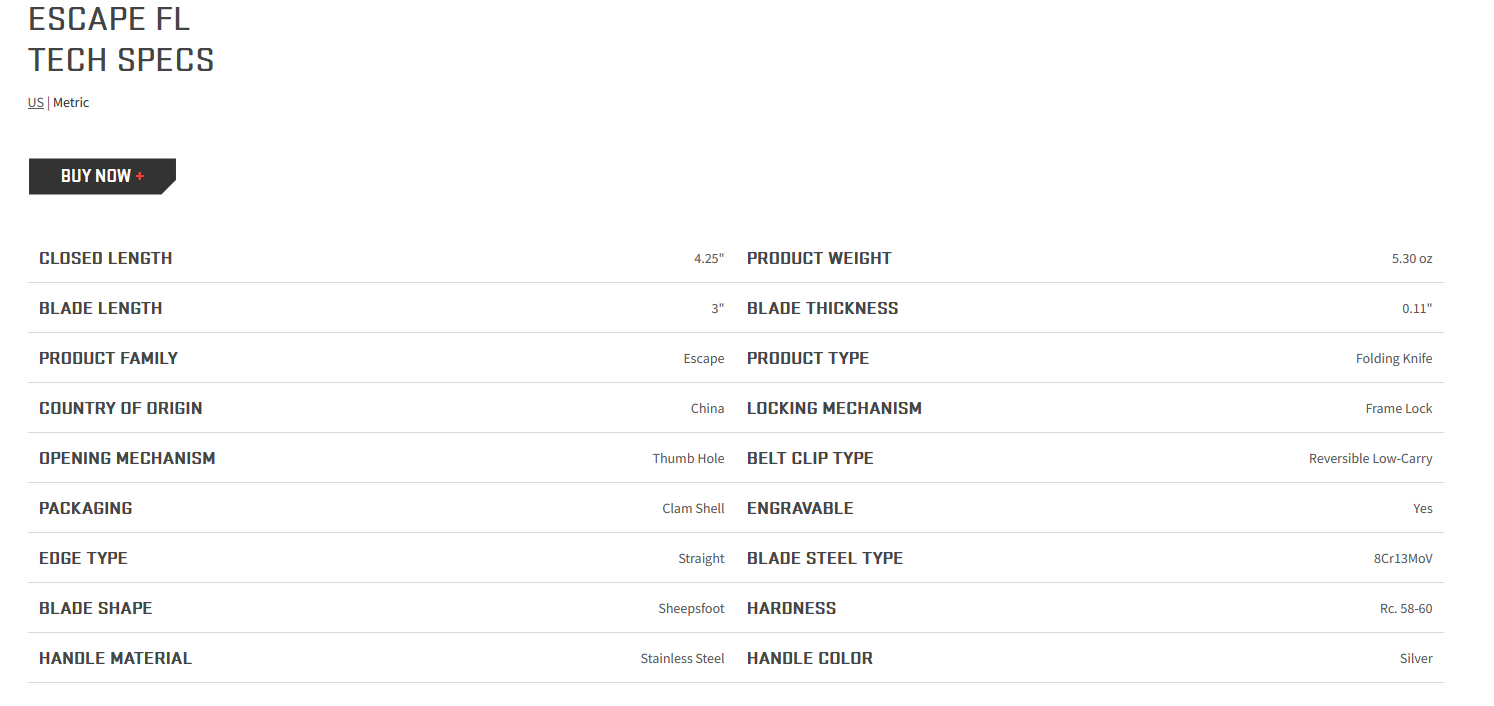Viewport: 1494px width, 706px height.
Task: Click the Packaging Clam Shell value
Action: coord(693,509)
